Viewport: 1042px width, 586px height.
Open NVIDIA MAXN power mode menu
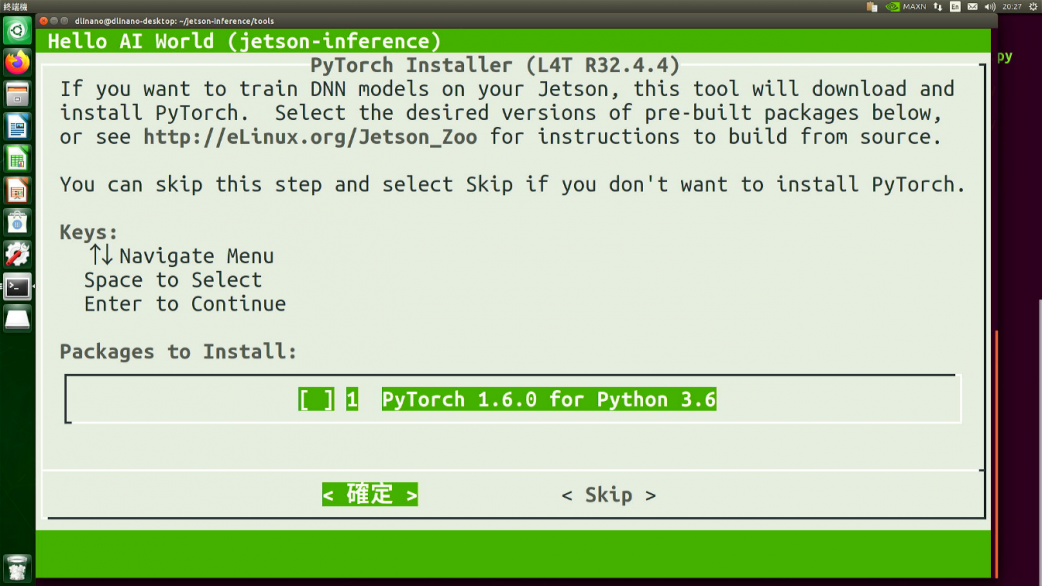(906, 7)
